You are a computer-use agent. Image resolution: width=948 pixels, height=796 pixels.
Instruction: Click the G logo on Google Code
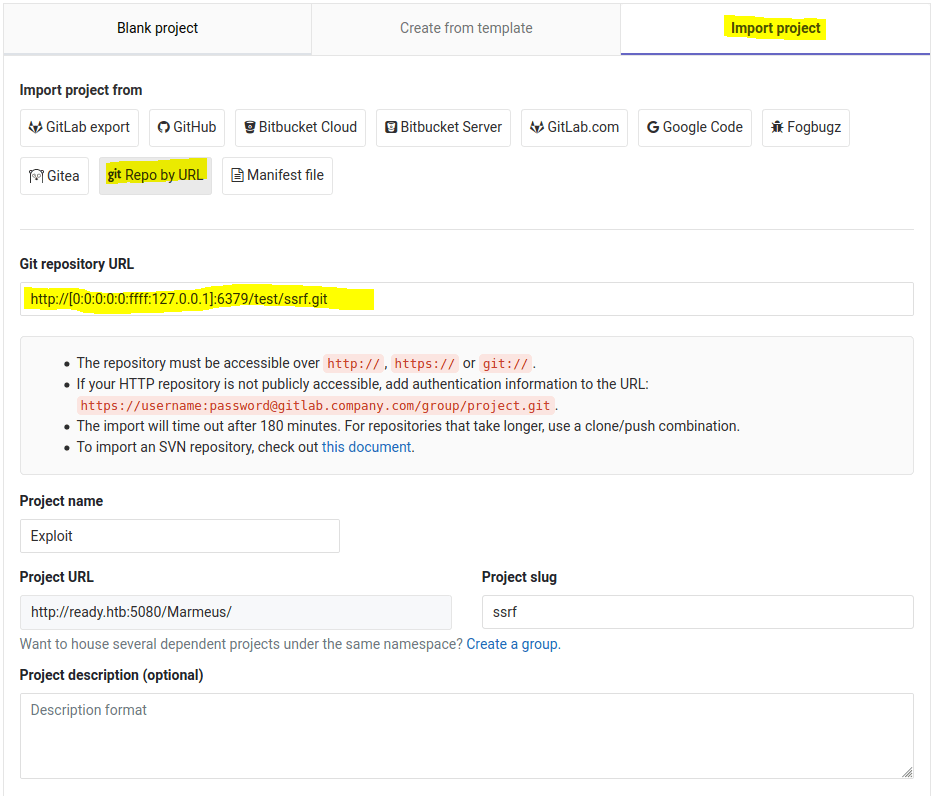[x=653, y=128]
